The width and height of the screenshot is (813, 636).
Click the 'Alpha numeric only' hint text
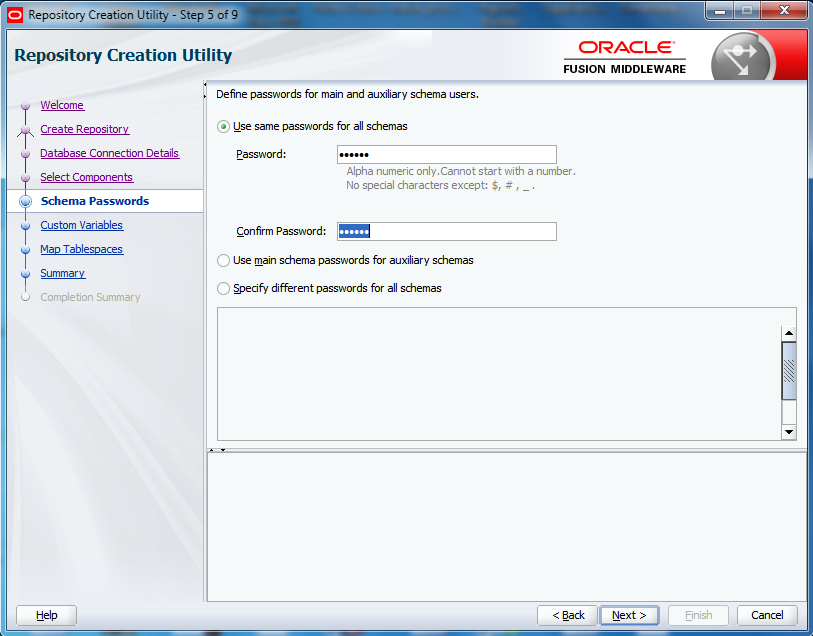coord(461,171)
